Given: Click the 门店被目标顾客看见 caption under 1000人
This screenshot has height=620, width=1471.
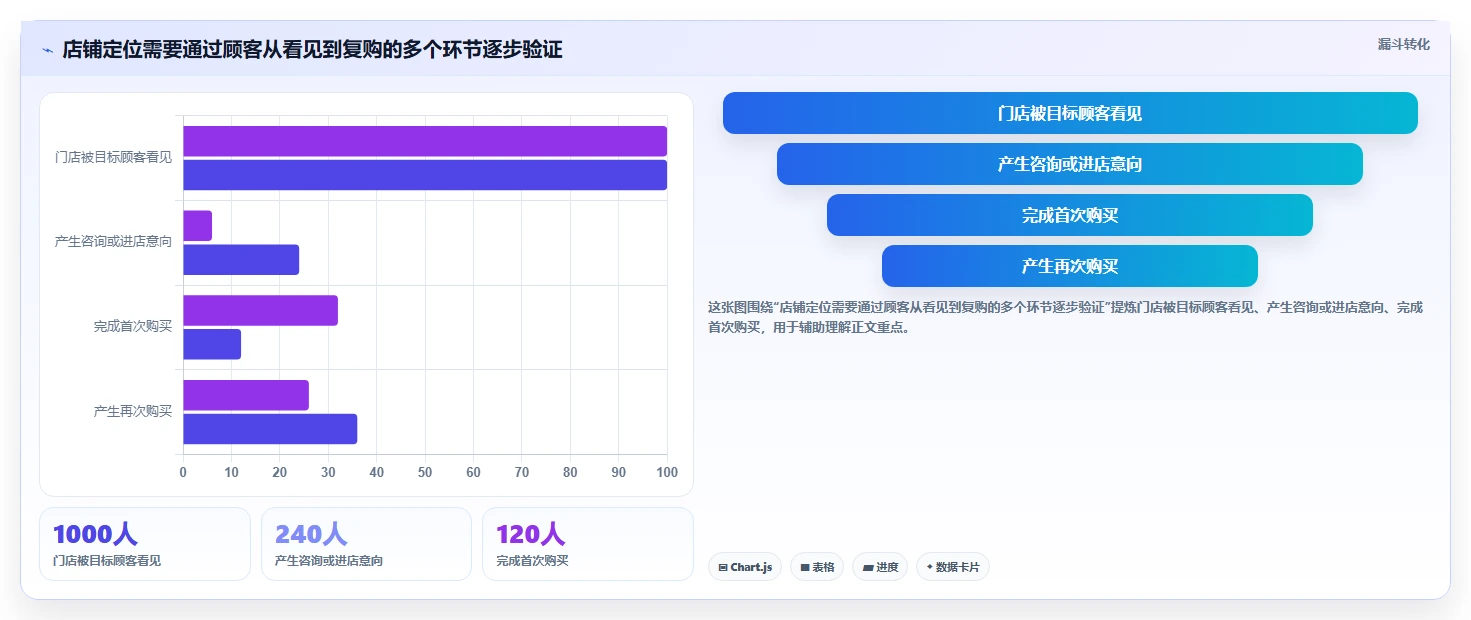Looking at the screenshot, I should click(x=107, y=561).
